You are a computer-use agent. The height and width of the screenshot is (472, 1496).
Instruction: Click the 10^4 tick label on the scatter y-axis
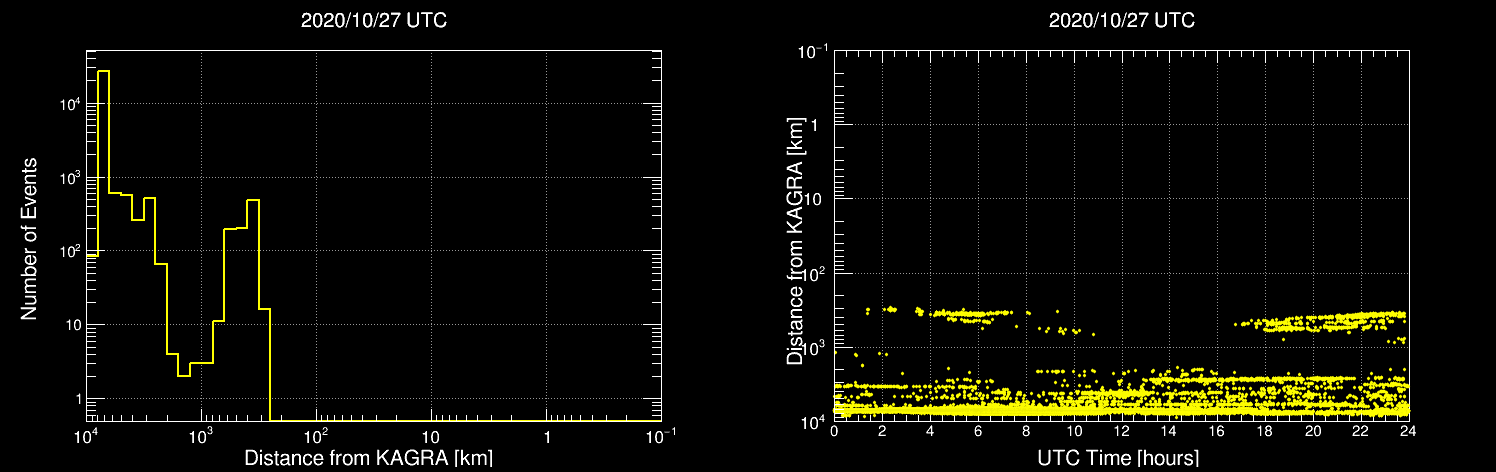pyautogui.click(x=815, y=421)
